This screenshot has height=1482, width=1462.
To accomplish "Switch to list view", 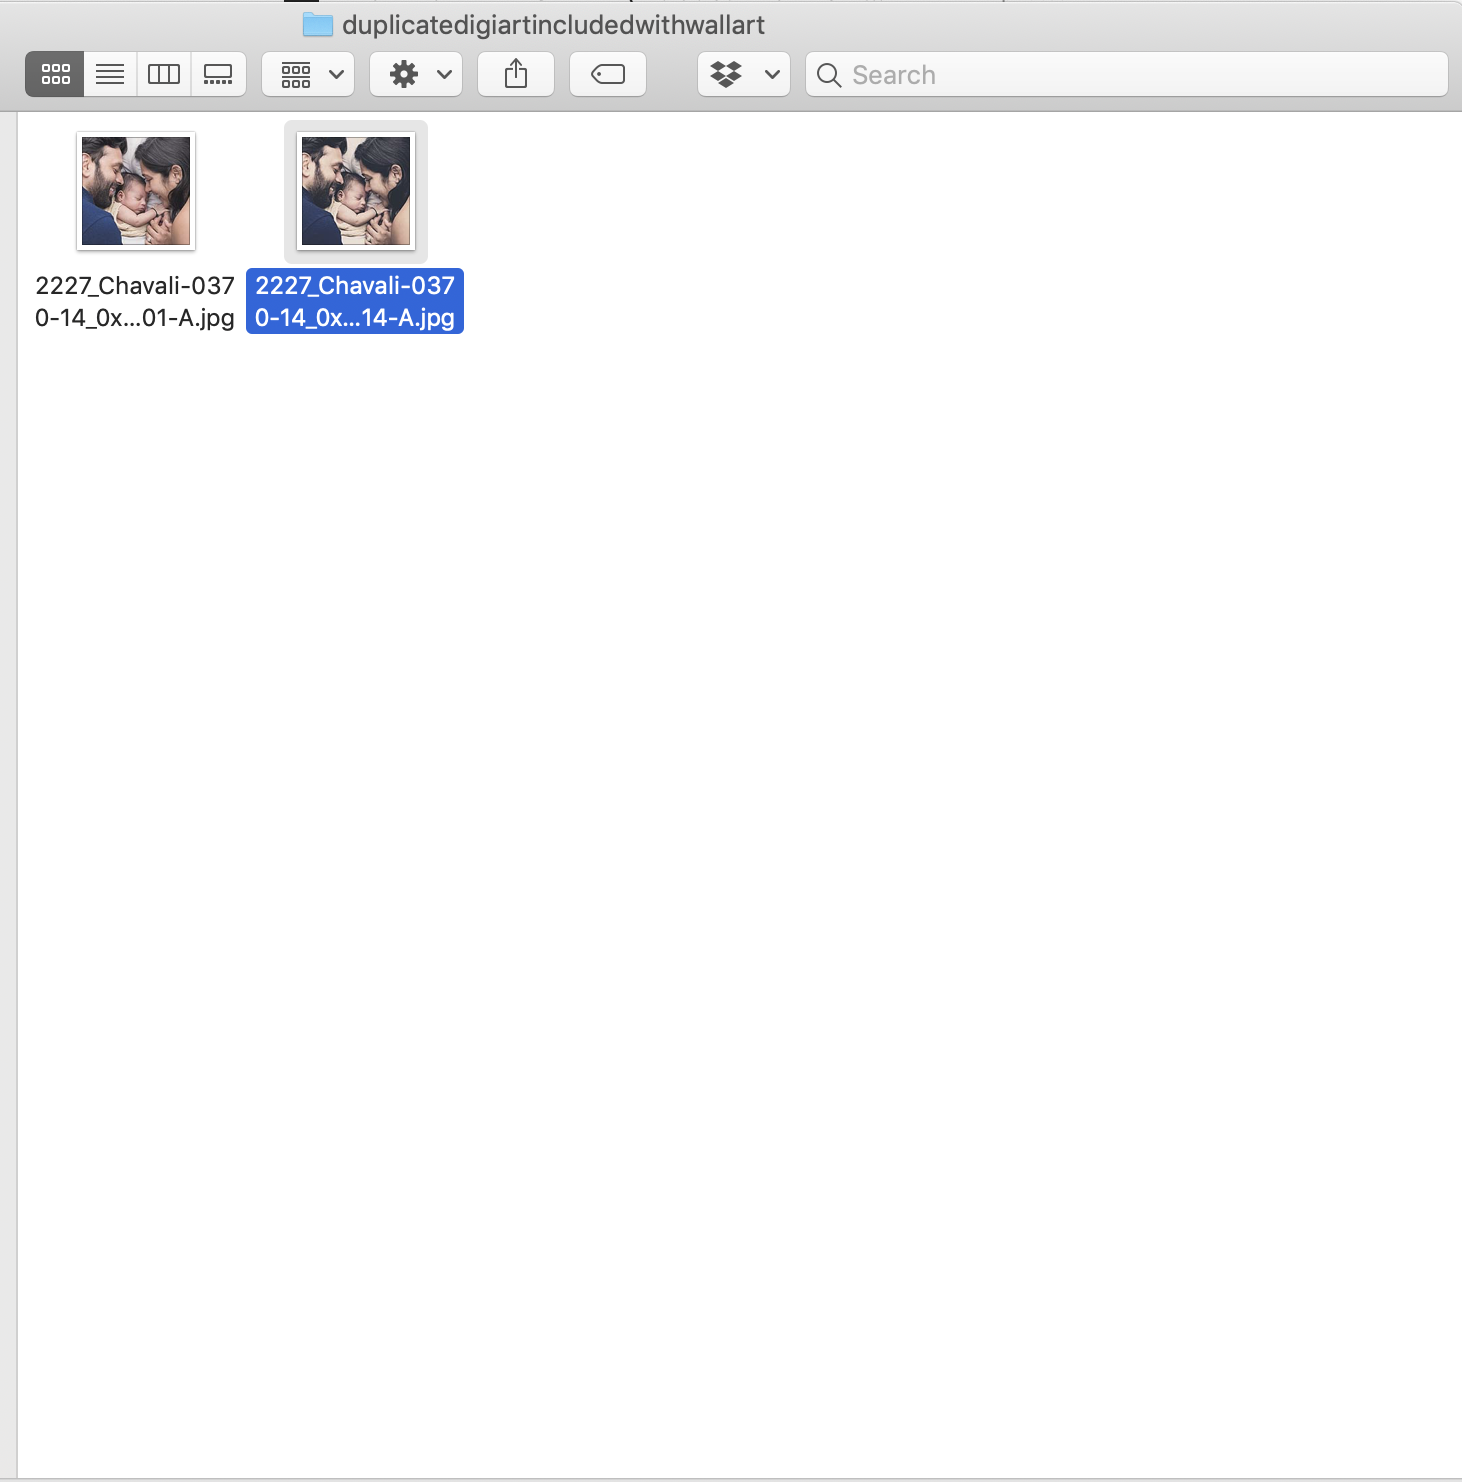I will tap(110, 74).
